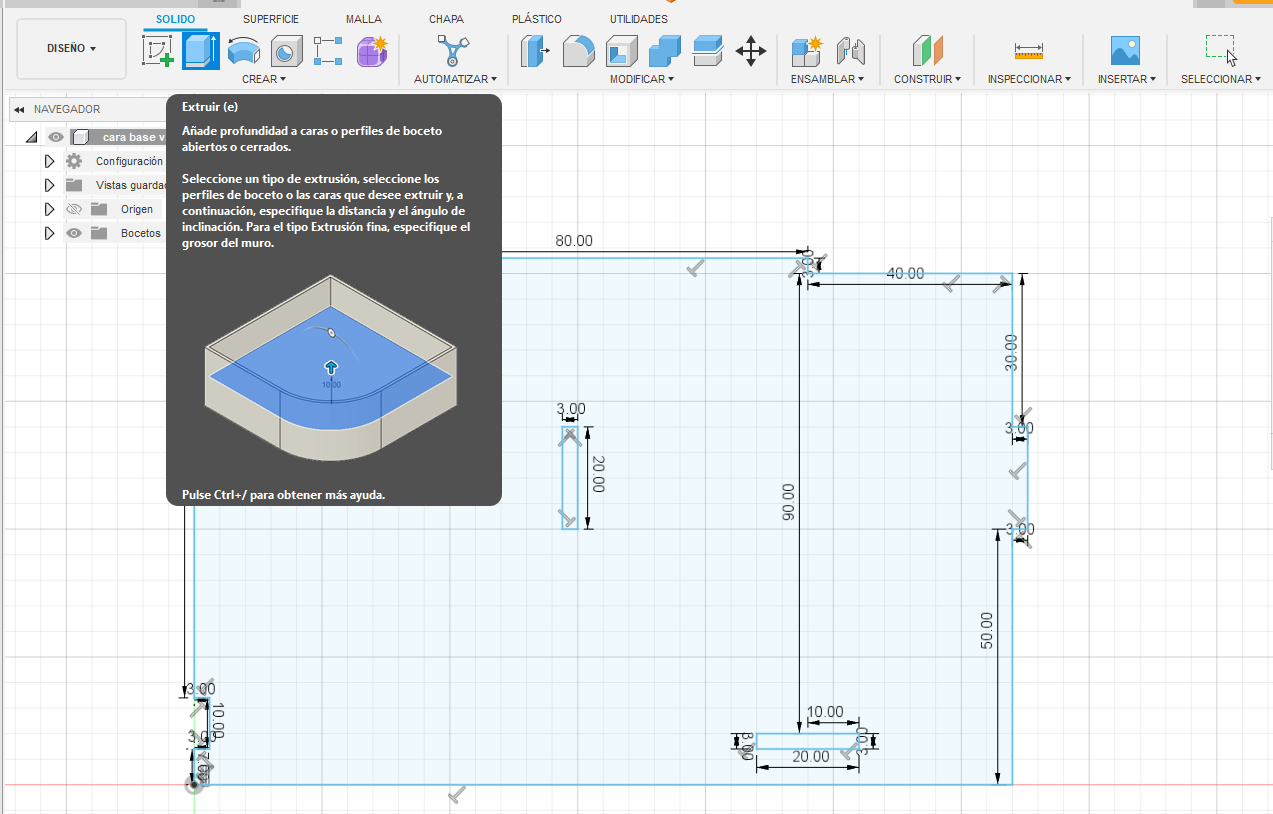The height and width of the screenshot is (814, 1273).
Task: Click the Create Sketch icon
Action: tap(157, 51)
